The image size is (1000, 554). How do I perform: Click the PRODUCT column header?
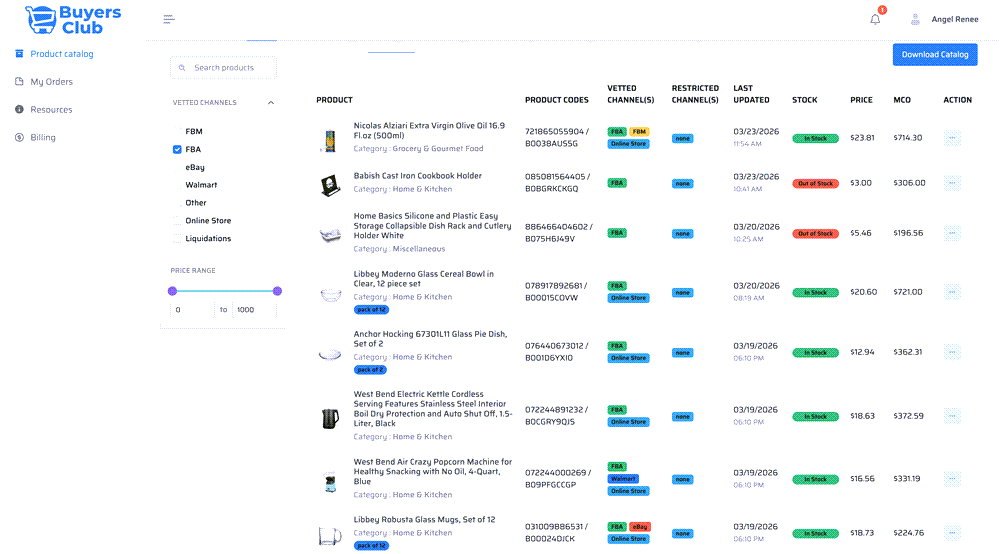tap(334, 100)
